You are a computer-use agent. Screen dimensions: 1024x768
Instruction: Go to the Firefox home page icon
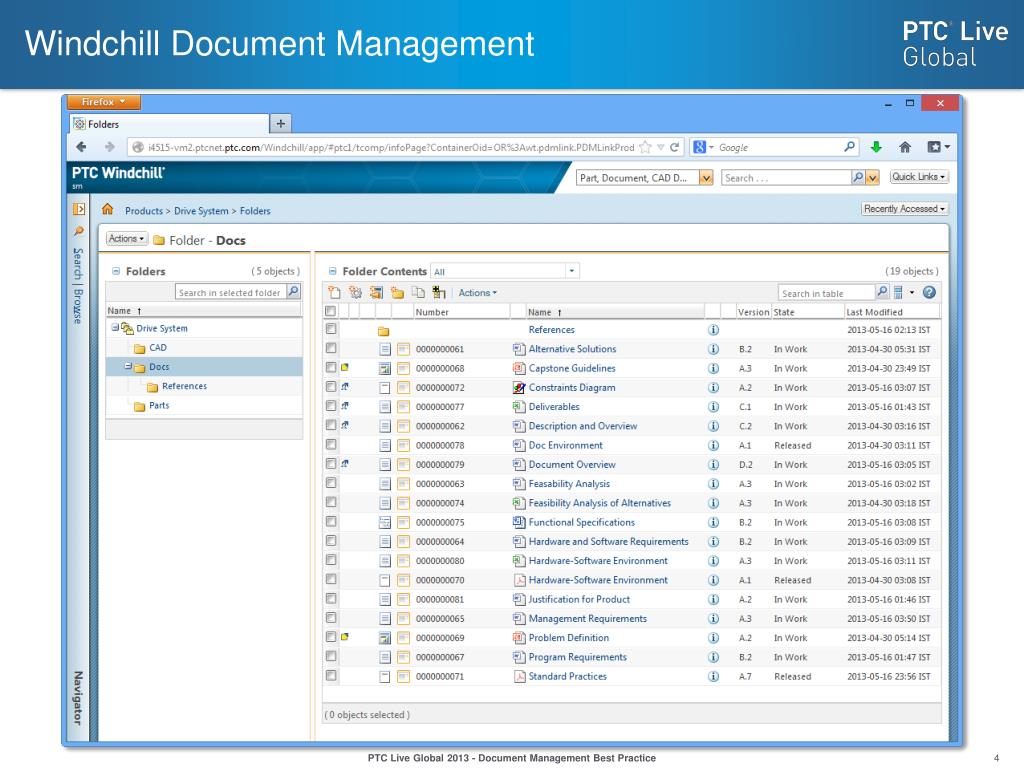click(904, 147)
